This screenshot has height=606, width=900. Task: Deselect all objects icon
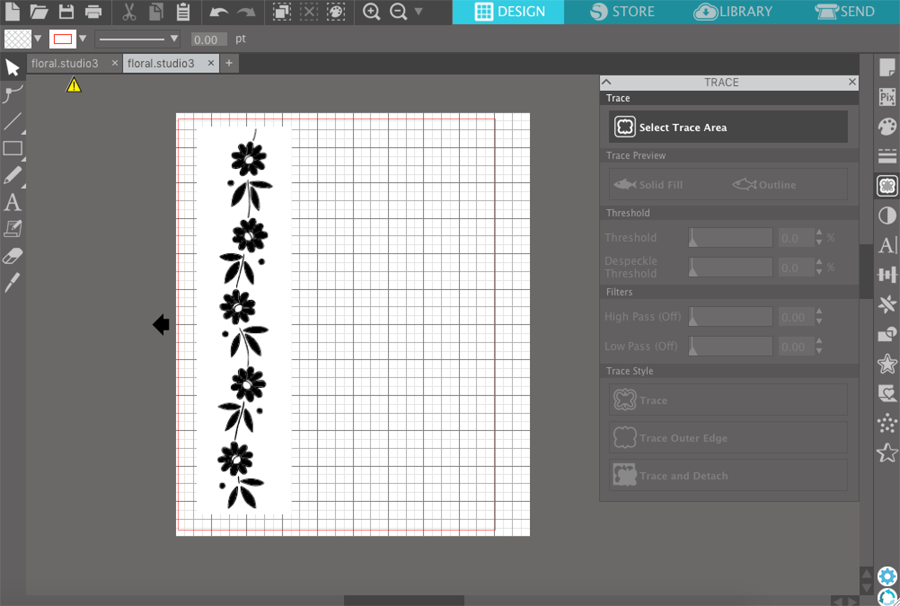(309, 11)
